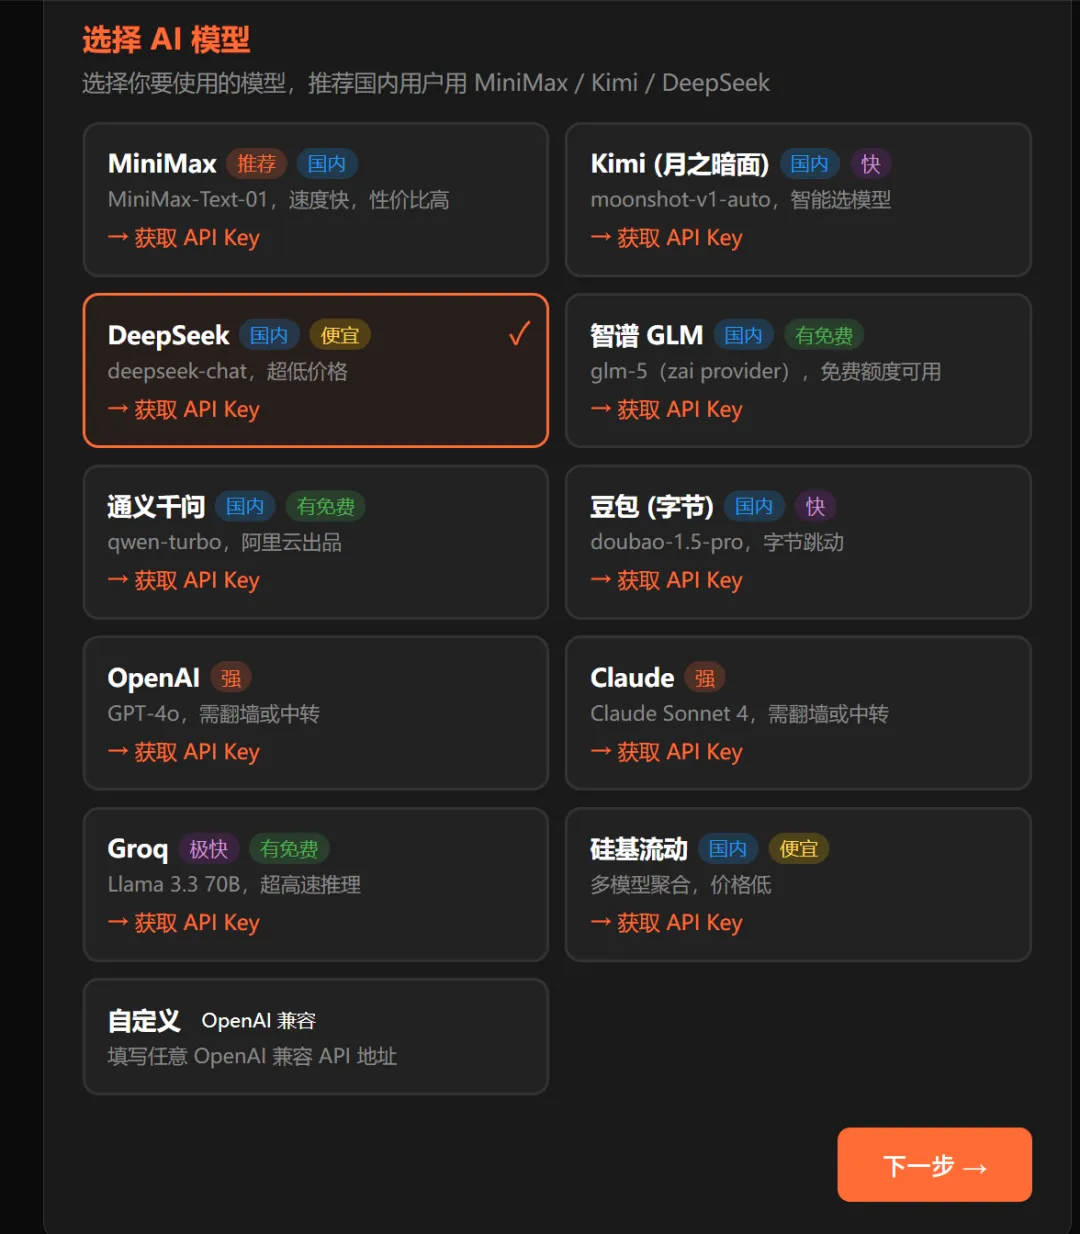Choose the 硅基流动 model card
This screenshot has height=1234, width=1080.
[x=798, y=884]
